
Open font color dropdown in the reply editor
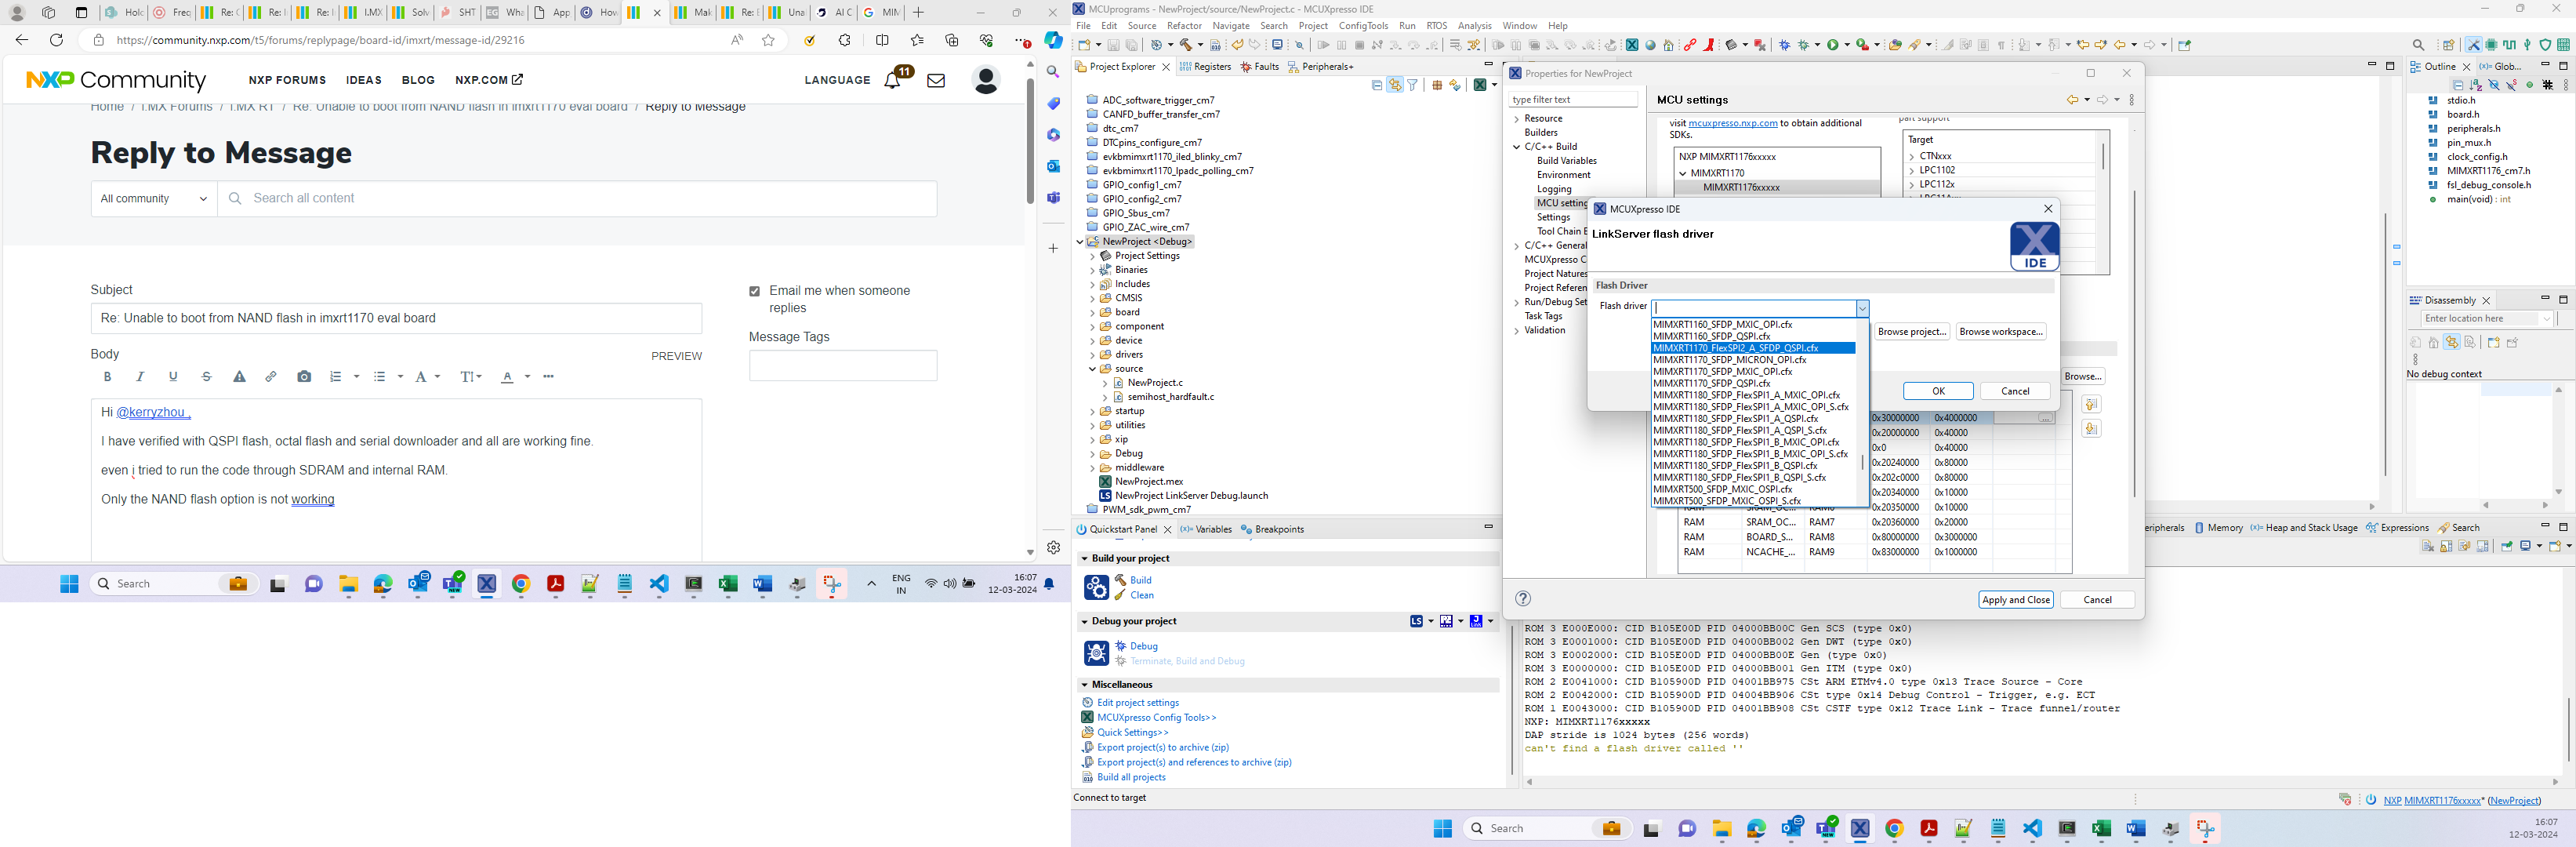point(527,377)
